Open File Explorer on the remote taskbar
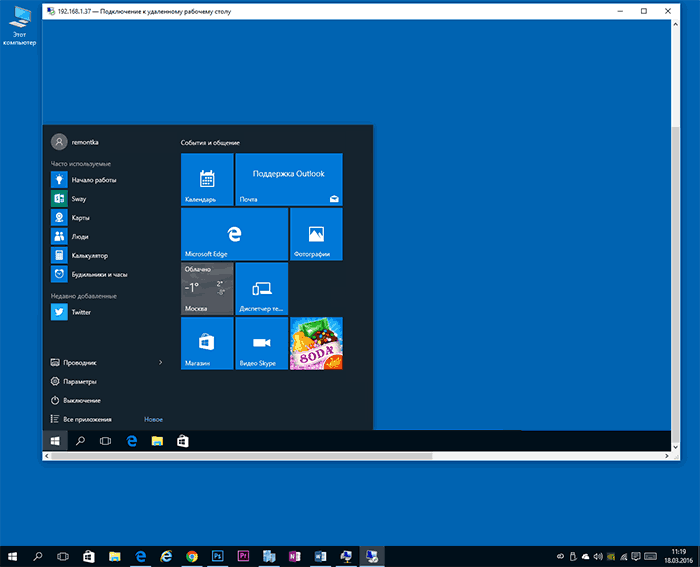This screenshot has height=567, width=700. [157, 441]
